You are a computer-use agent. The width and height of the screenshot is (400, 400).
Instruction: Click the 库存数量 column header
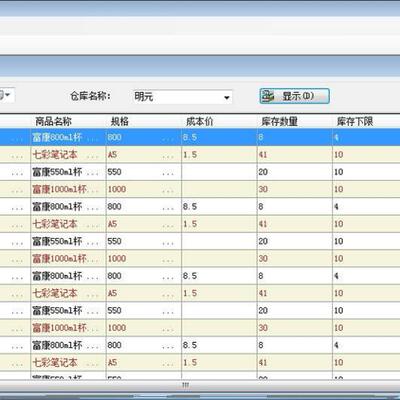click(x=279, y=121)
